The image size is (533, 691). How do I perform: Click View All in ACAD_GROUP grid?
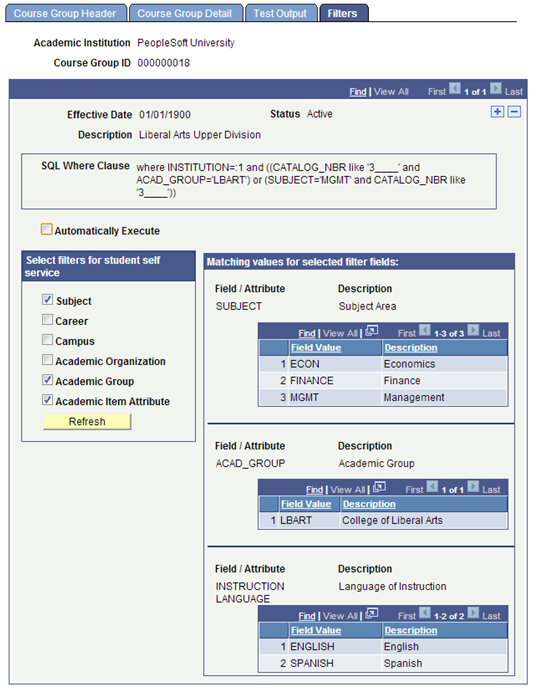click(x=347, y=490)
